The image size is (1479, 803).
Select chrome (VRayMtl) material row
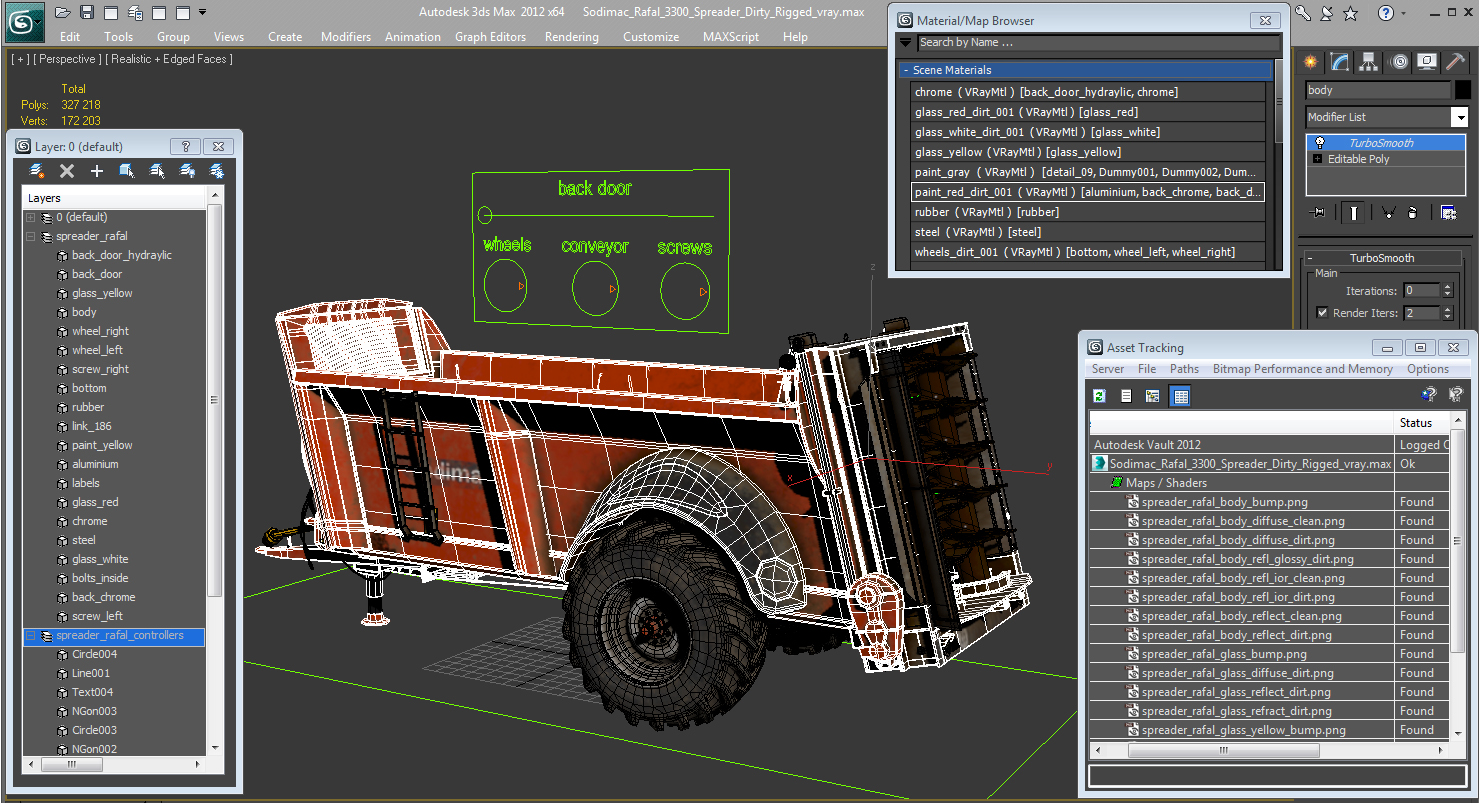pyautogui.click(x=1088, y=92)
